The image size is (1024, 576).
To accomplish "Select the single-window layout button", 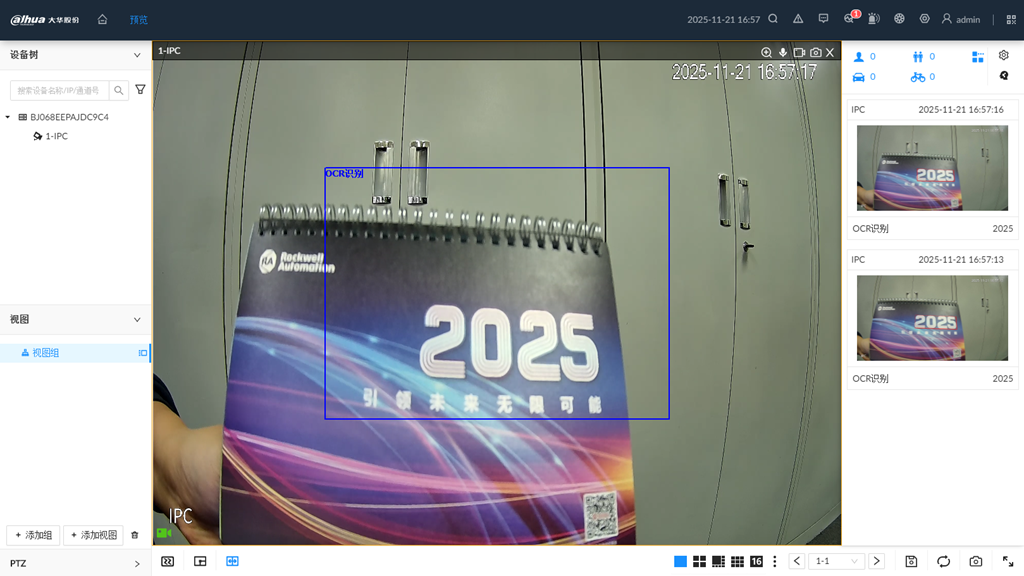I will (680, 562).
